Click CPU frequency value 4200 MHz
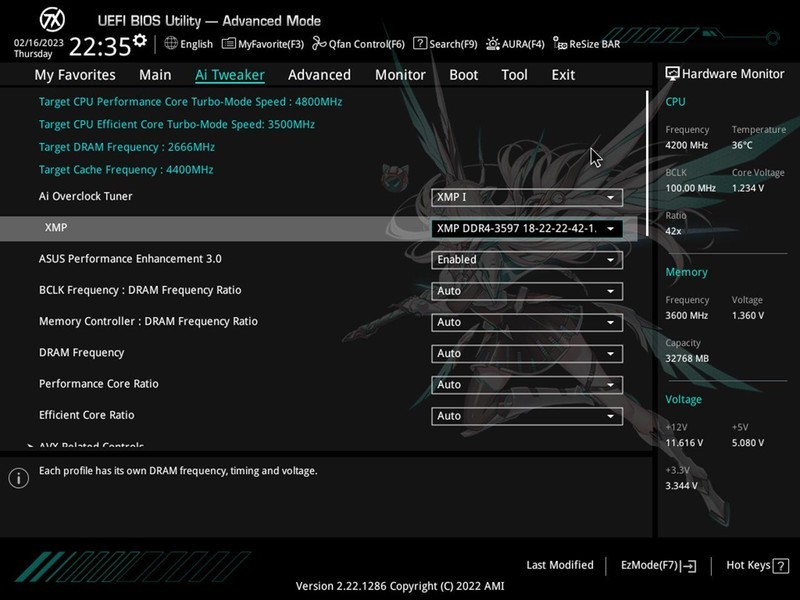 pyautogui.click(x=686, y=145)
